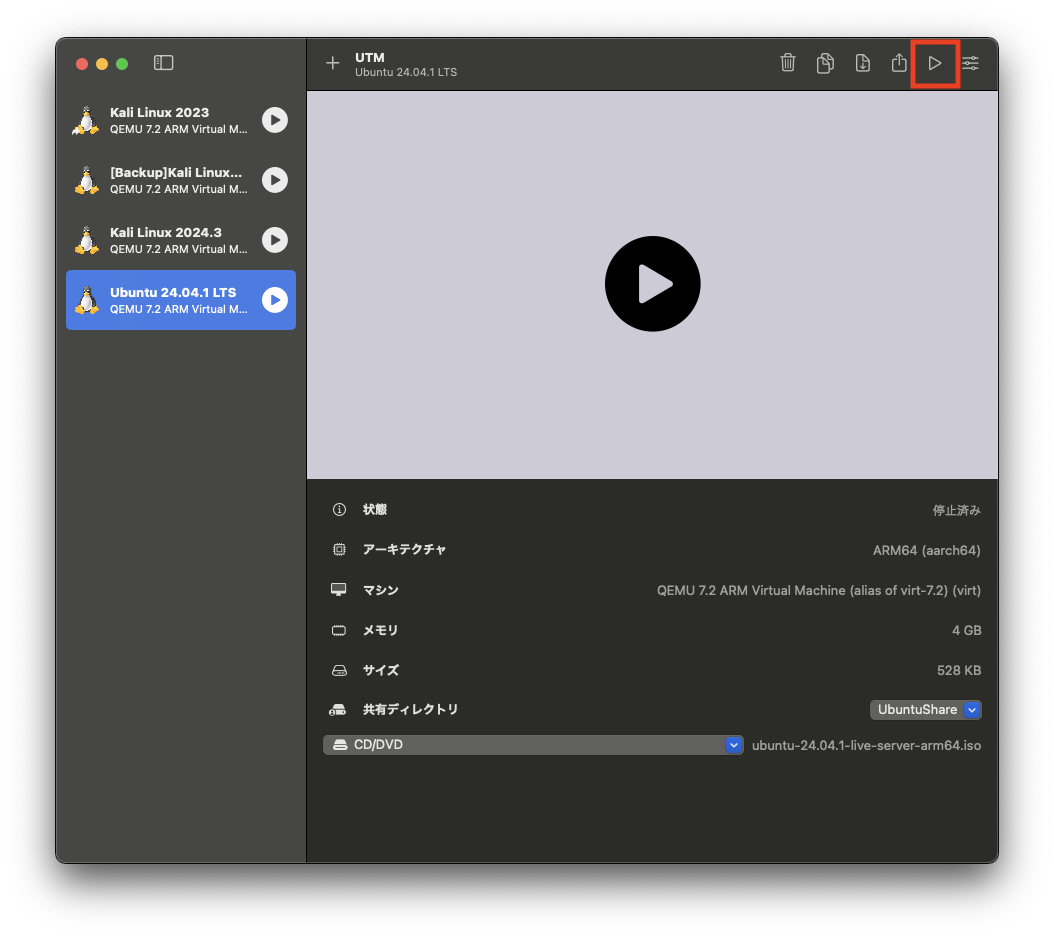
Task: Click the マシン monitor icon
Action: click(x=339, y=589)
